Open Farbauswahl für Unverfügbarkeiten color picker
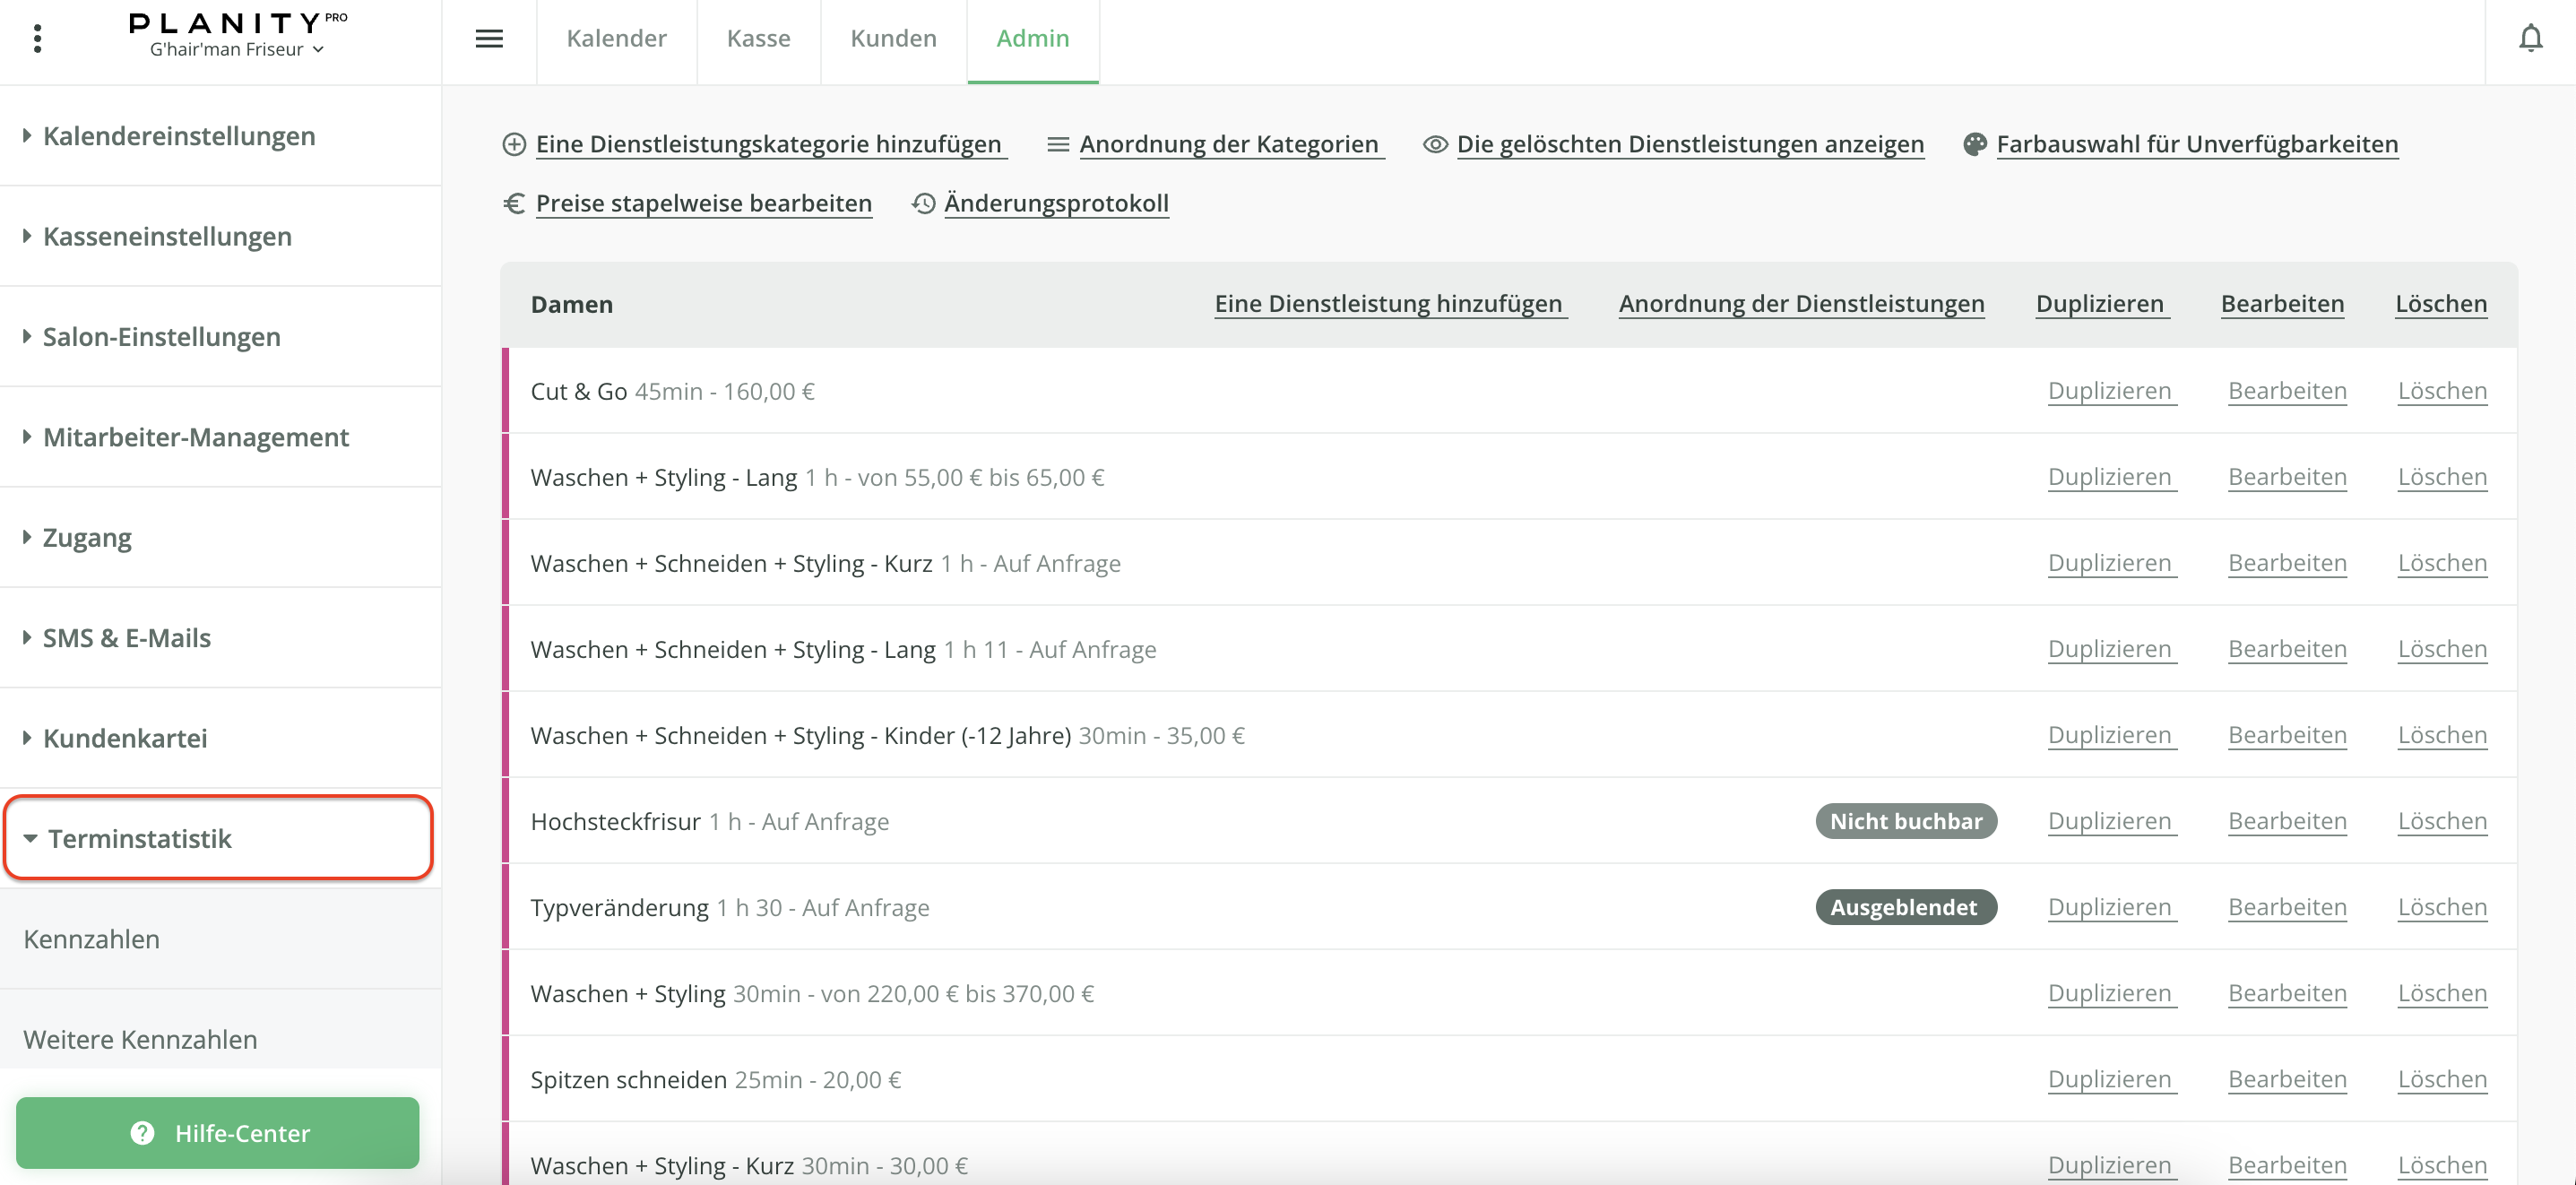2576x1185 pixels. tap(2196, 144)
